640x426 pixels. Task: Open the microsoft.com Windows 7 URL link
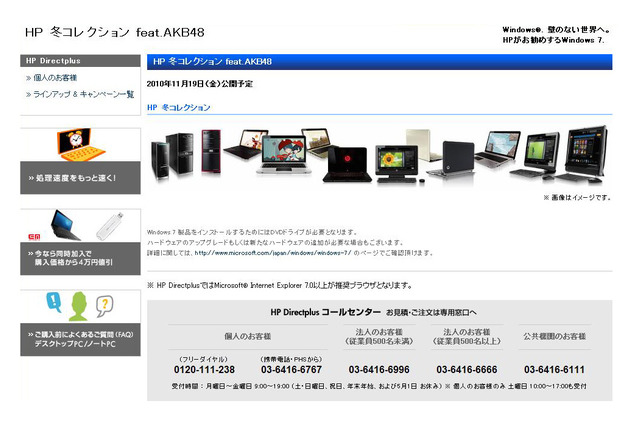coord(269,253)
